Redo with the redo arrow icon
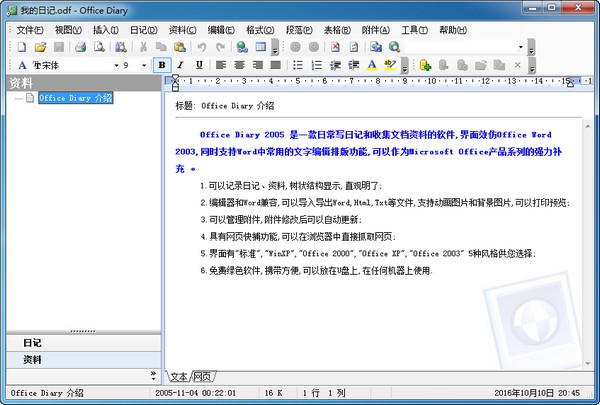Screen dimensions: 600x405 click(220, 47)
